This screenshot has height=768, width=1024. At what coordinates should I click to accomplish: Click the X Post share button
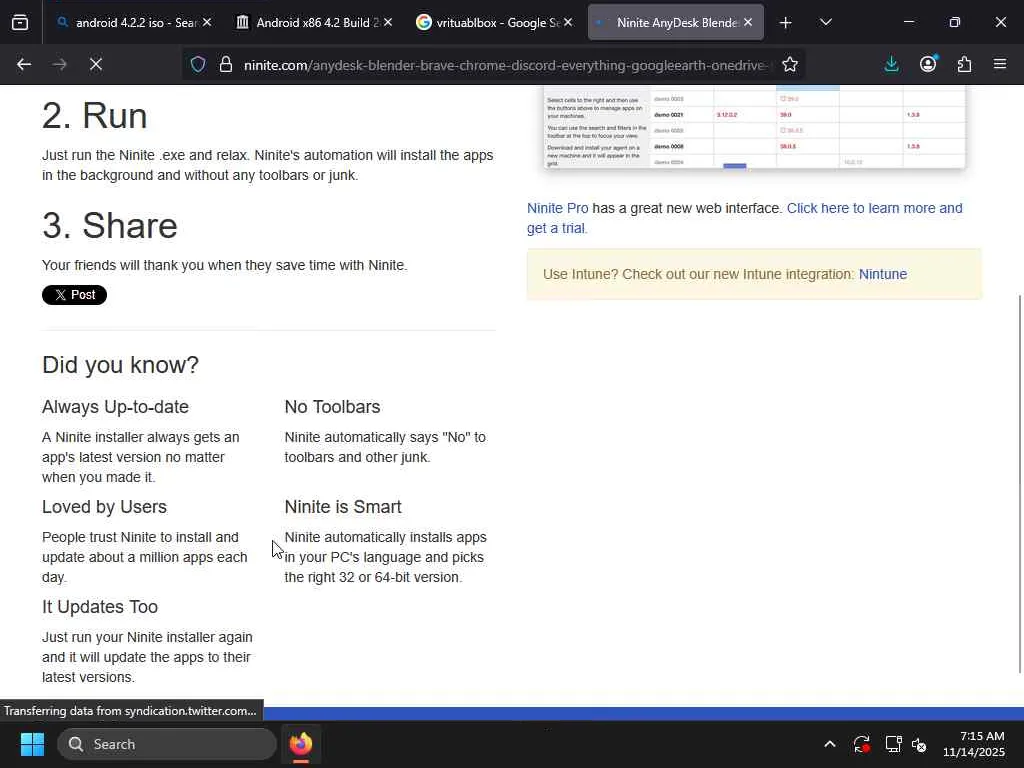[74, 295]
